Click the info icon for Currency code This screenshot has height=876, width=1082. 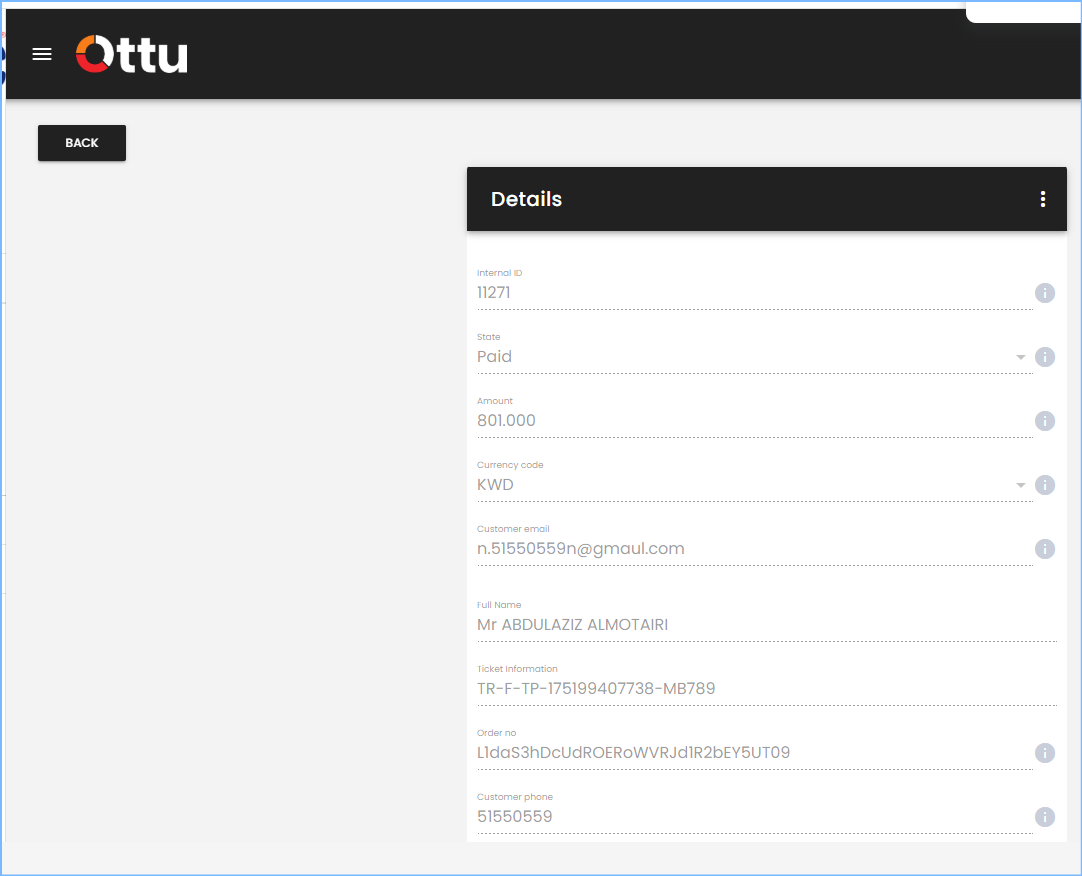1045,485
